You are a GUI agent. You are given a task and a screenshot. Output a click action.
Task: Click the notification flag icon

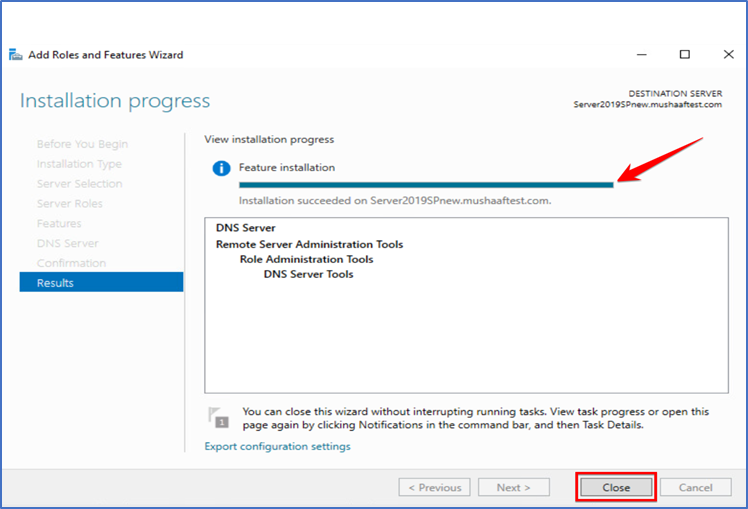pos(218,418)
